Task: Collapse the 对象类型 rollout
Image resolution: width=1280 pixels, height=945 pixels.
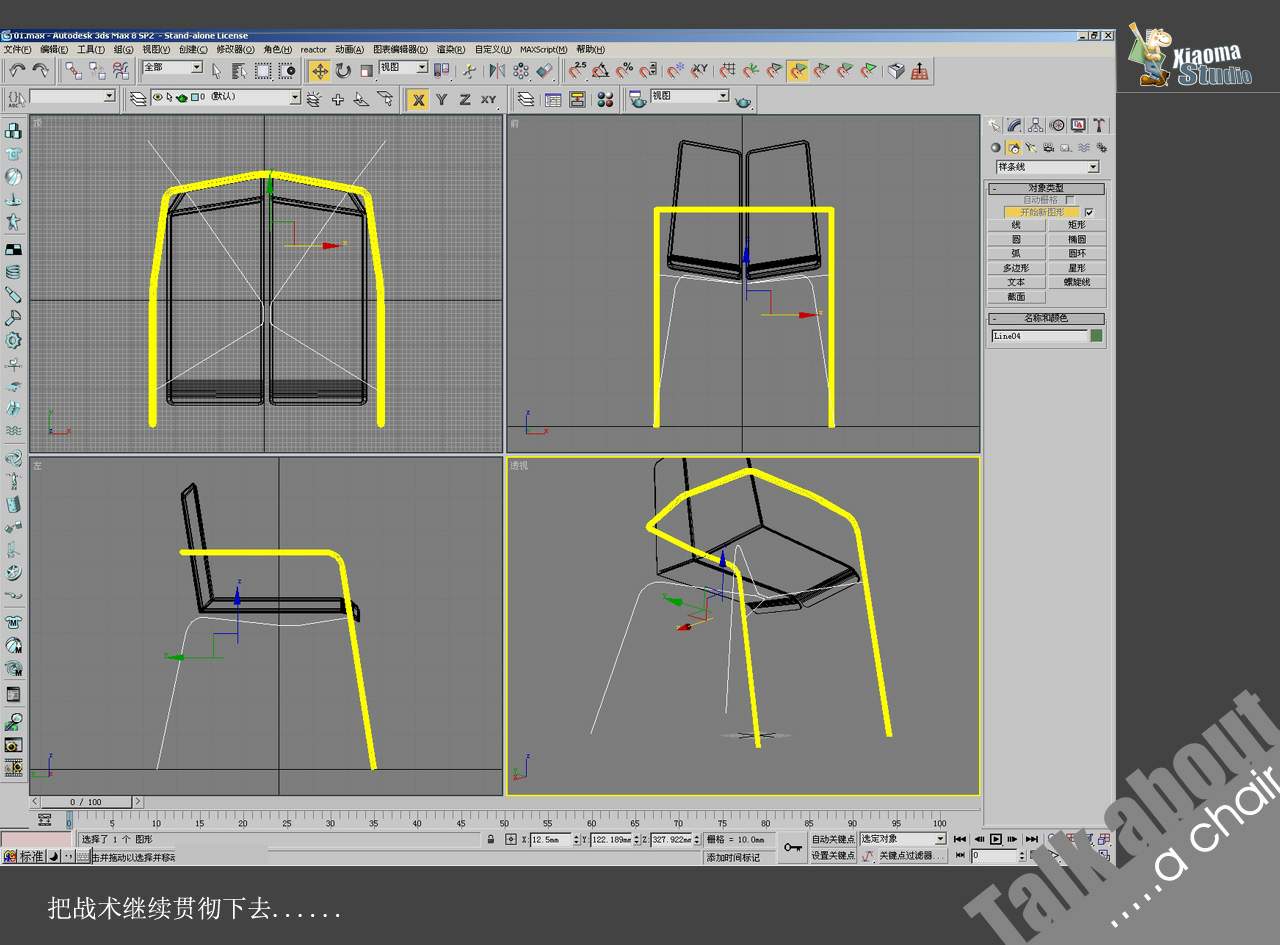Action: coord(1046,188)
